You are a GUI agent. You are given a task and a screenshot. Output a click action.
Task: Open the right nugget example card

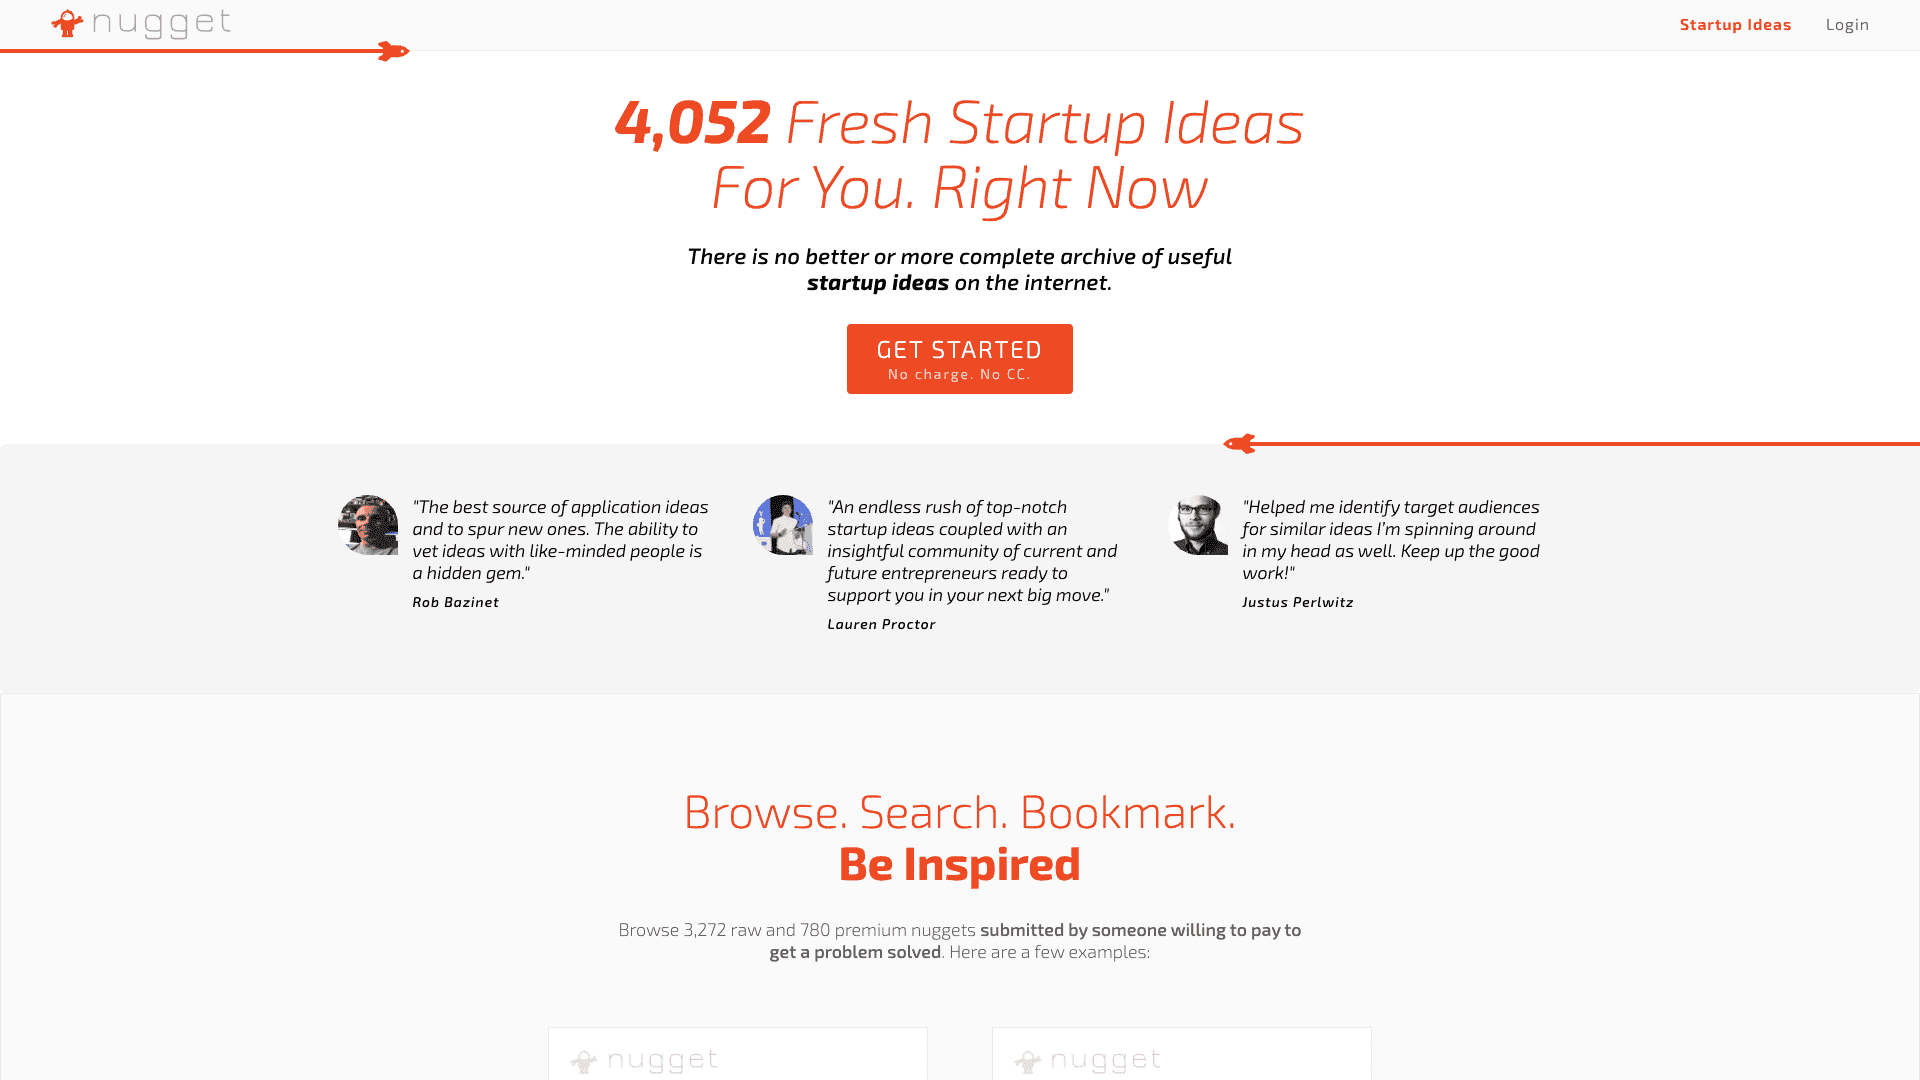tap(1182, 1054)
